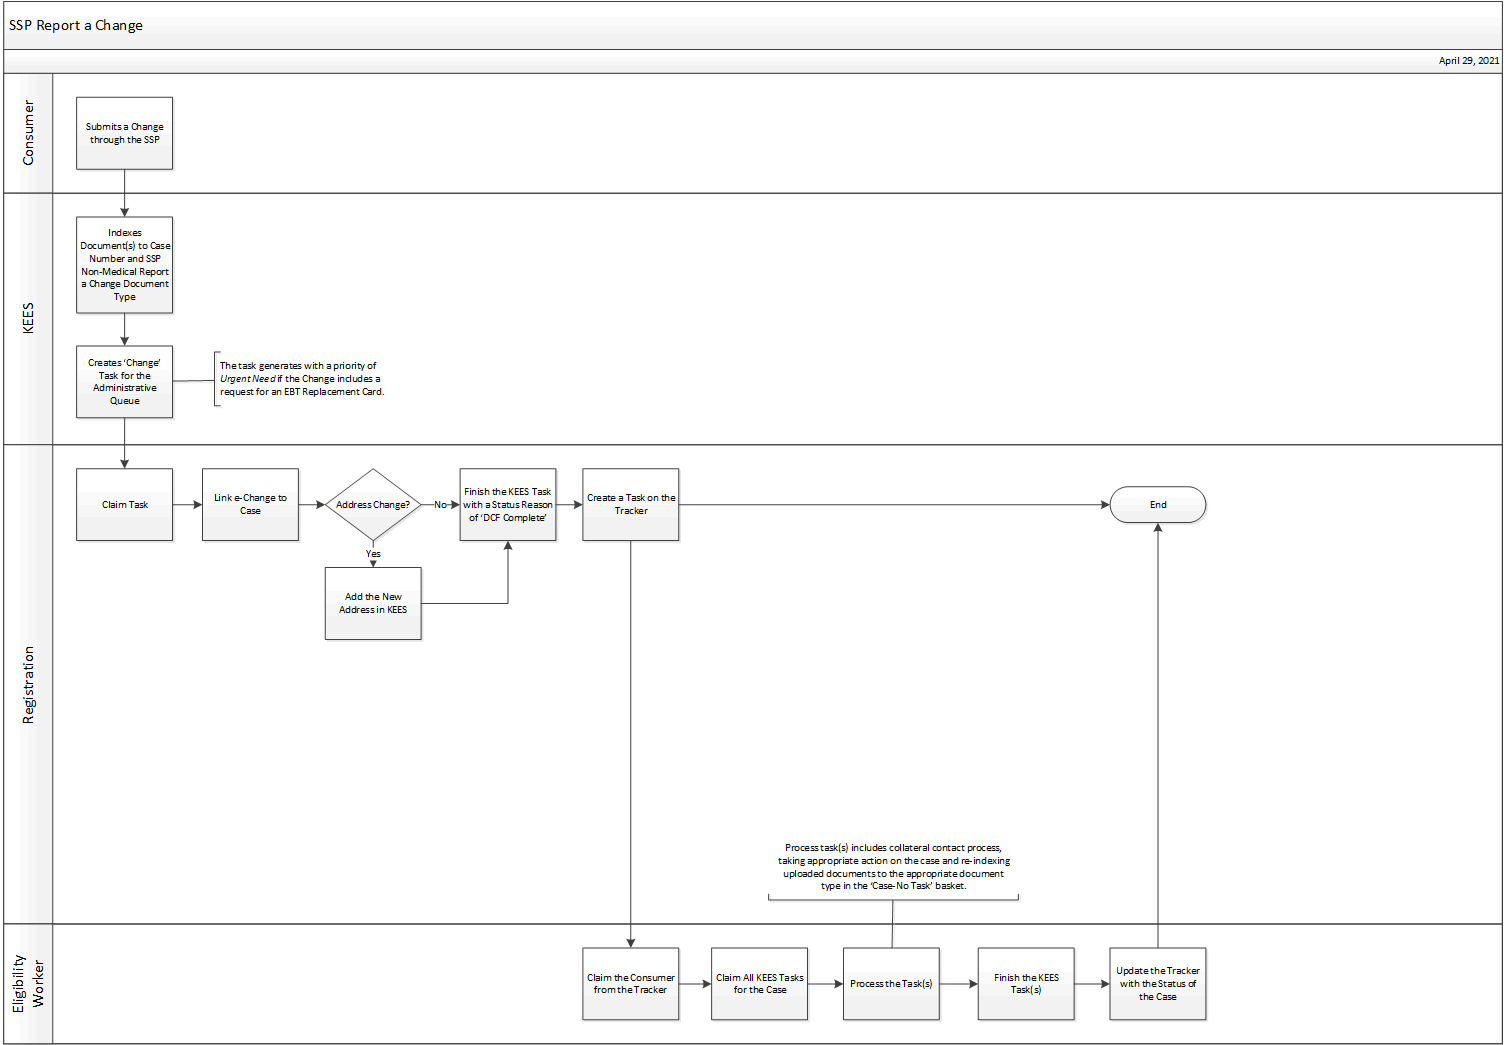Screen dimensions: 1506x1045
Task: Select the 'Eligibility Worker' swimlane label
Action: point(28,984)
